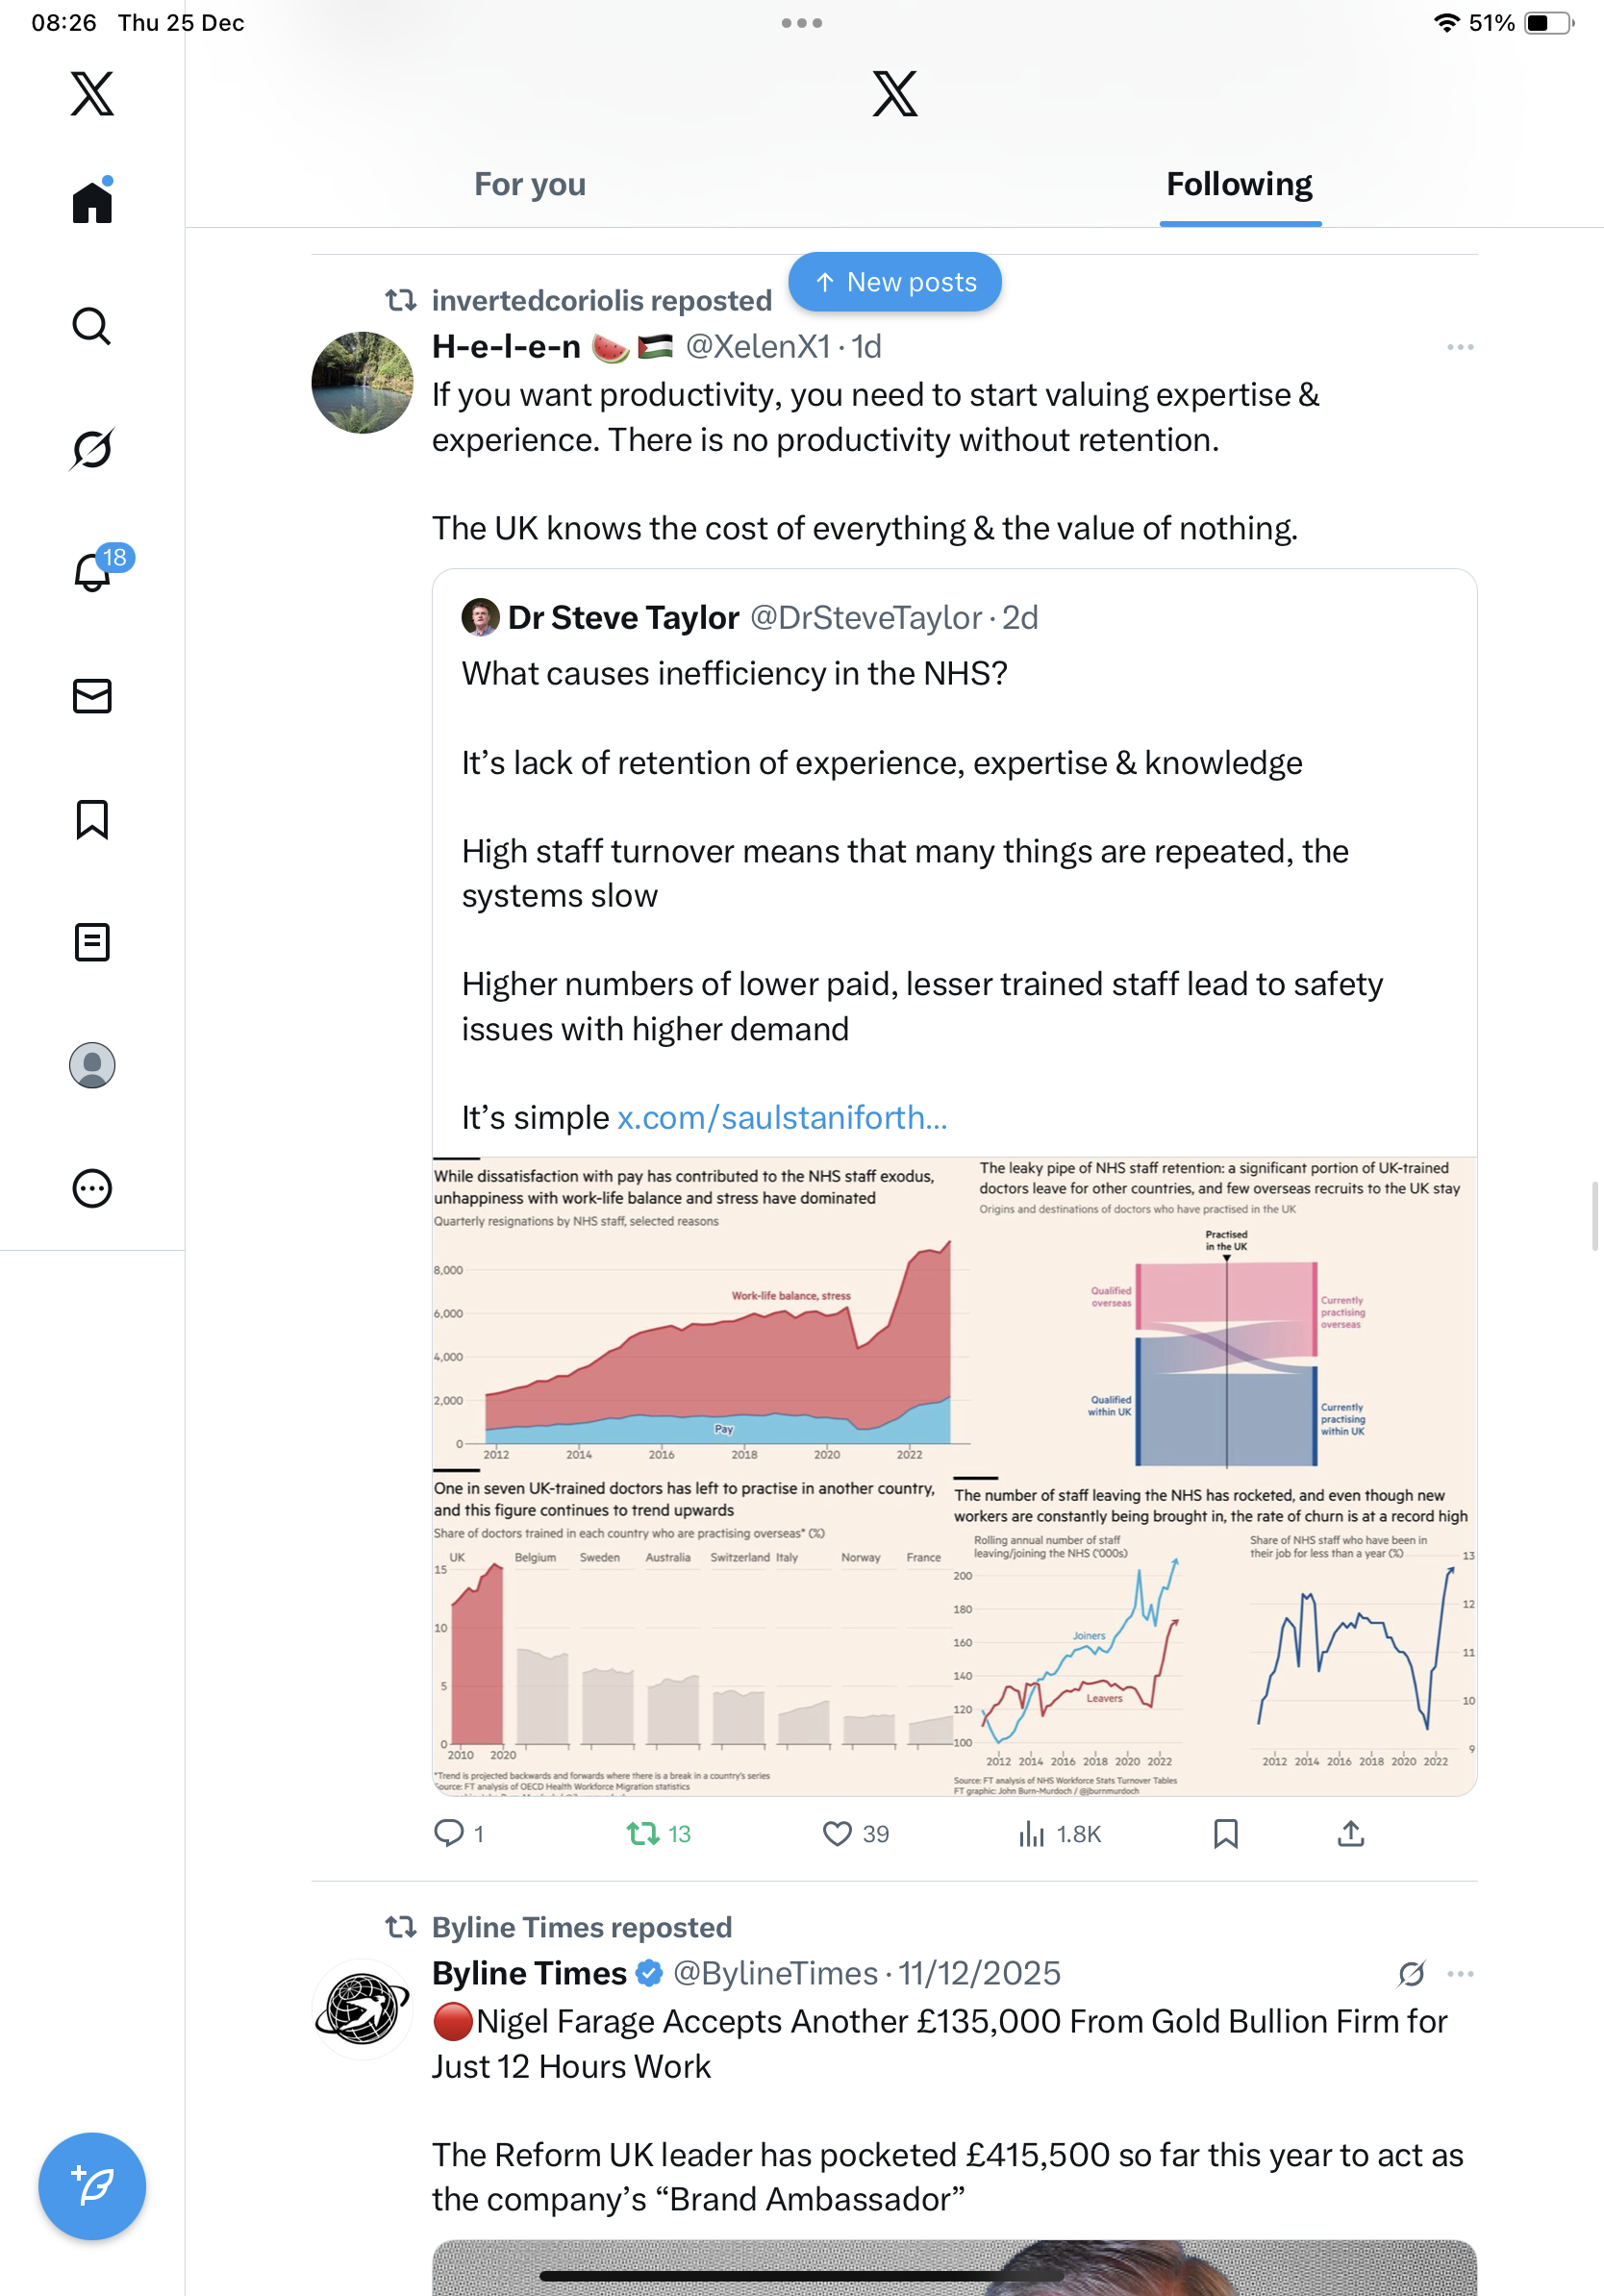
Task: Click the New posts button
Action: click(895, 282)
